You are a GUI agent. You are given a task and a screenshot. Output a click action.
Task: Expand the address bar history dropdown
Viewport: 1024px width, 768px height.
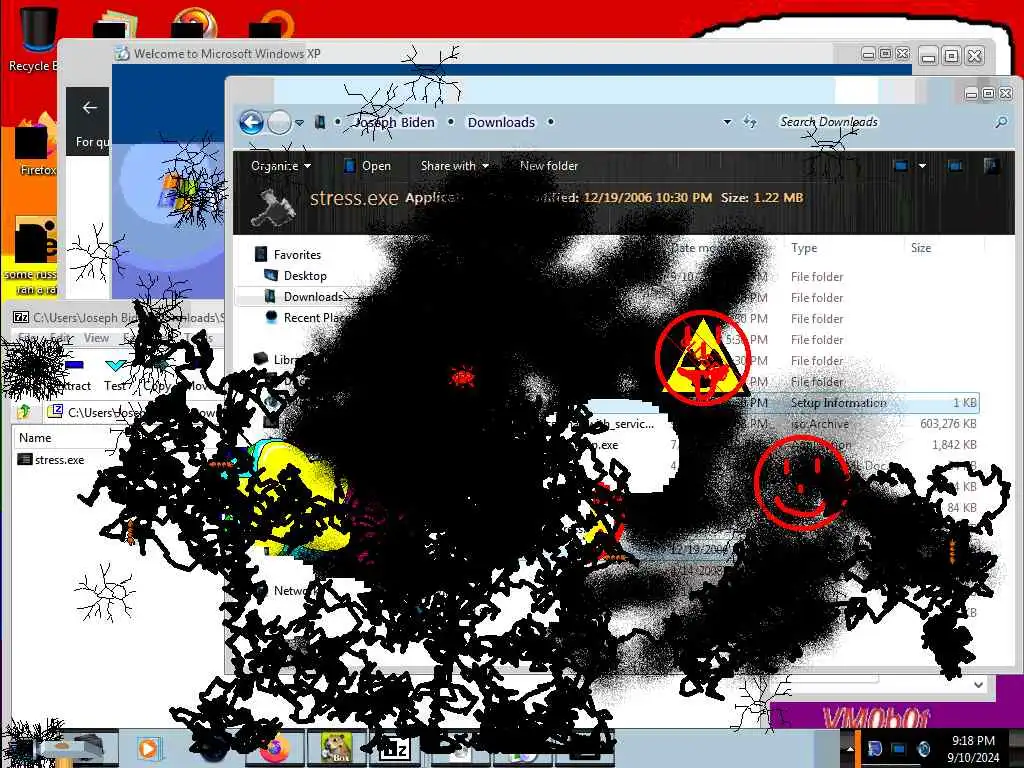click(727, 122)
